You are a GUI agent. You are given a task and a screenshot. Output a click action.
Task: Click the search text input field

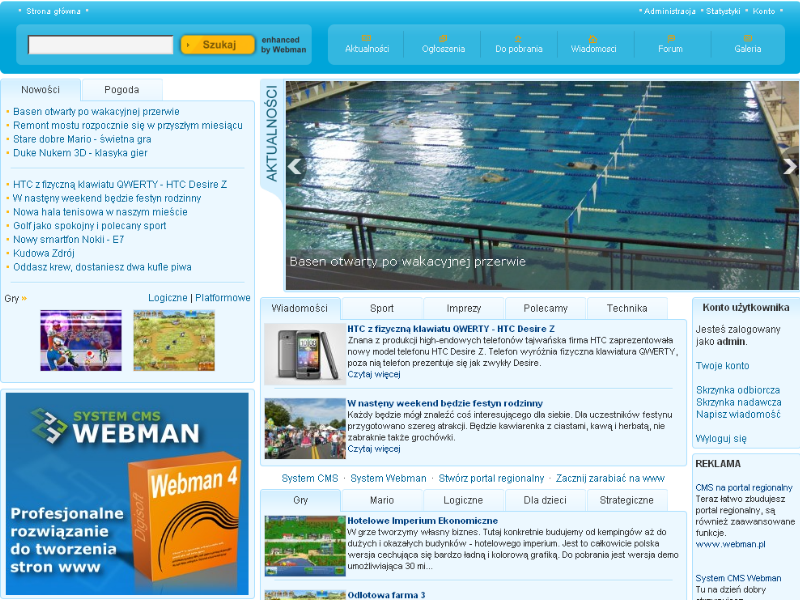pyautogui.click(x=100, y=45)
